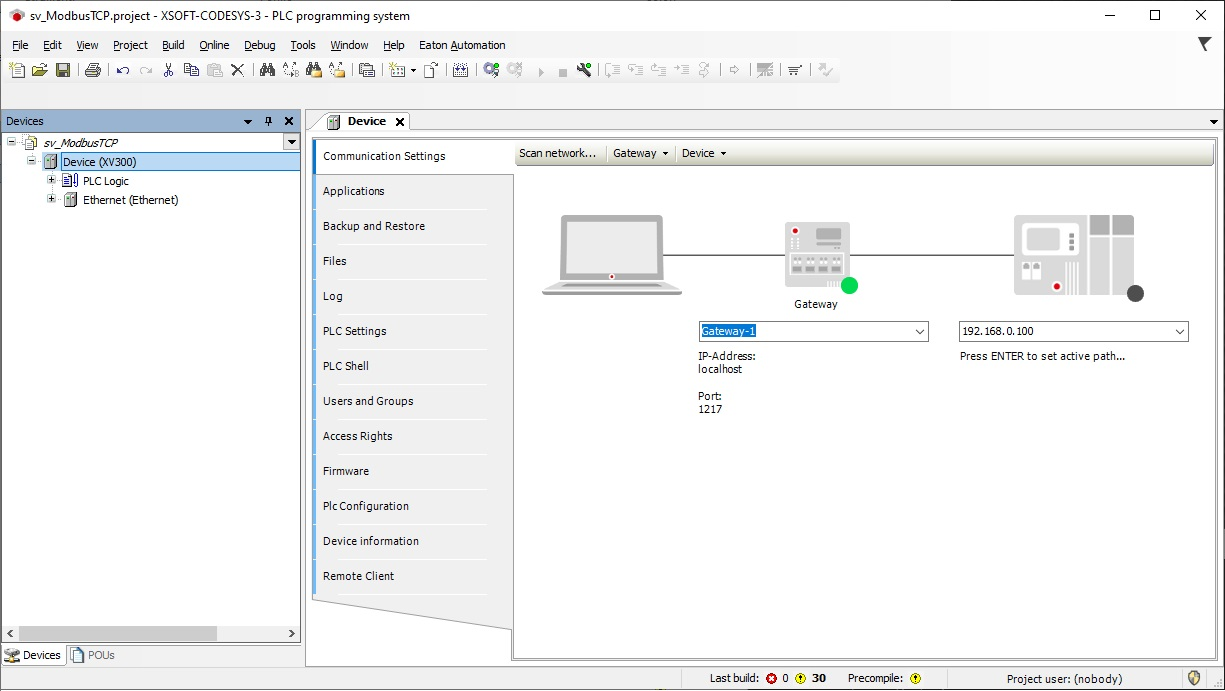Screen dimensions: 1225x691
Task: Click the Project user: (nobody) status text
Action: [1064, 679]
